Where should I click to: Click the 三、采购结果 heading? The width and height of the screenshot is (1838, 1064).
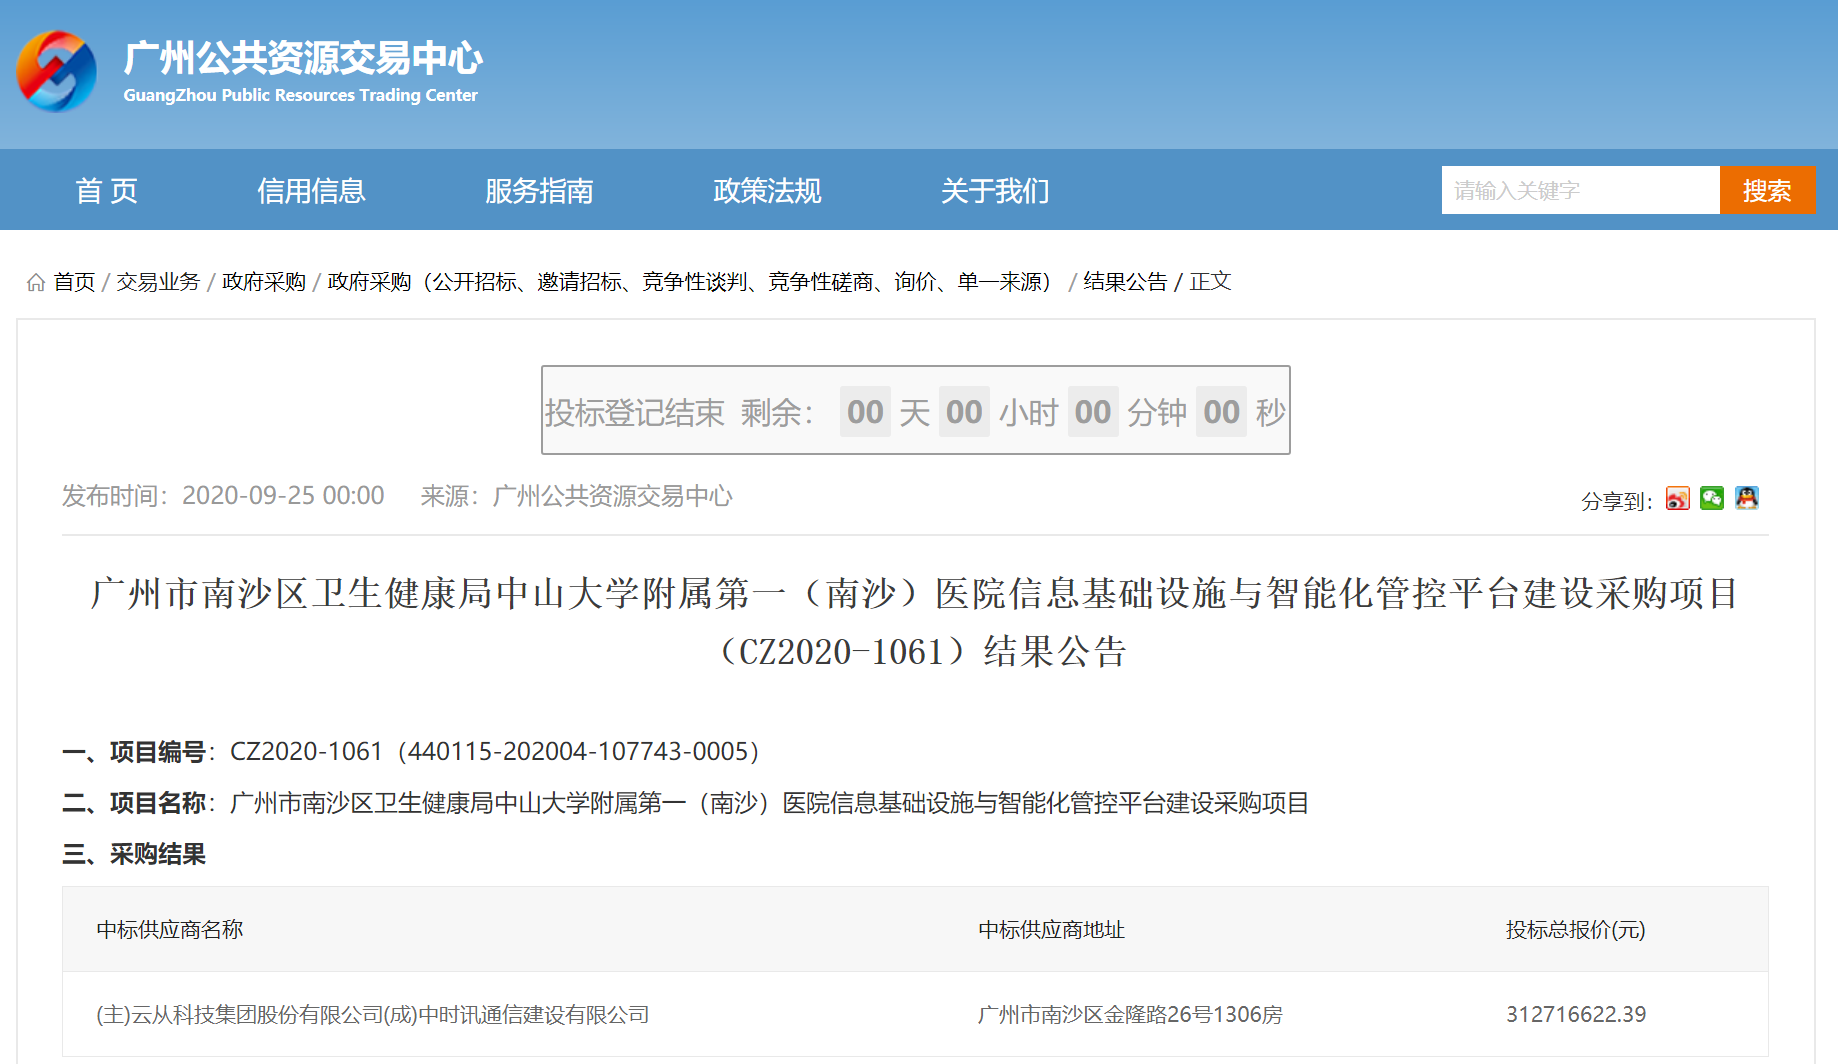click(x=134, y=854)
